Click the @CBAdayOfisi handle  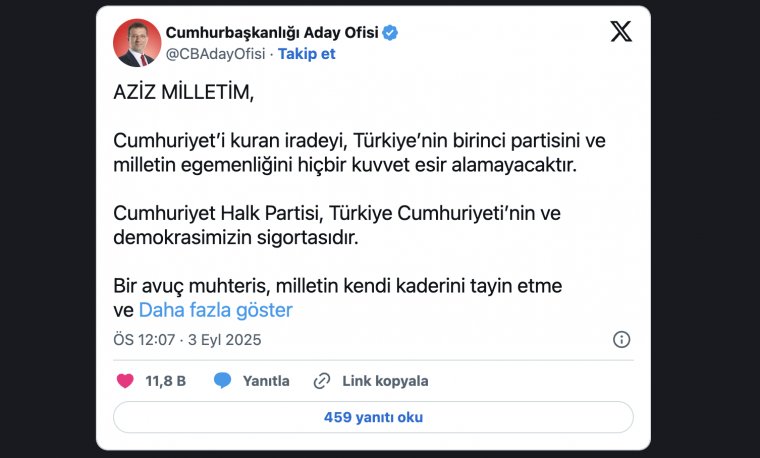point(215,54)
